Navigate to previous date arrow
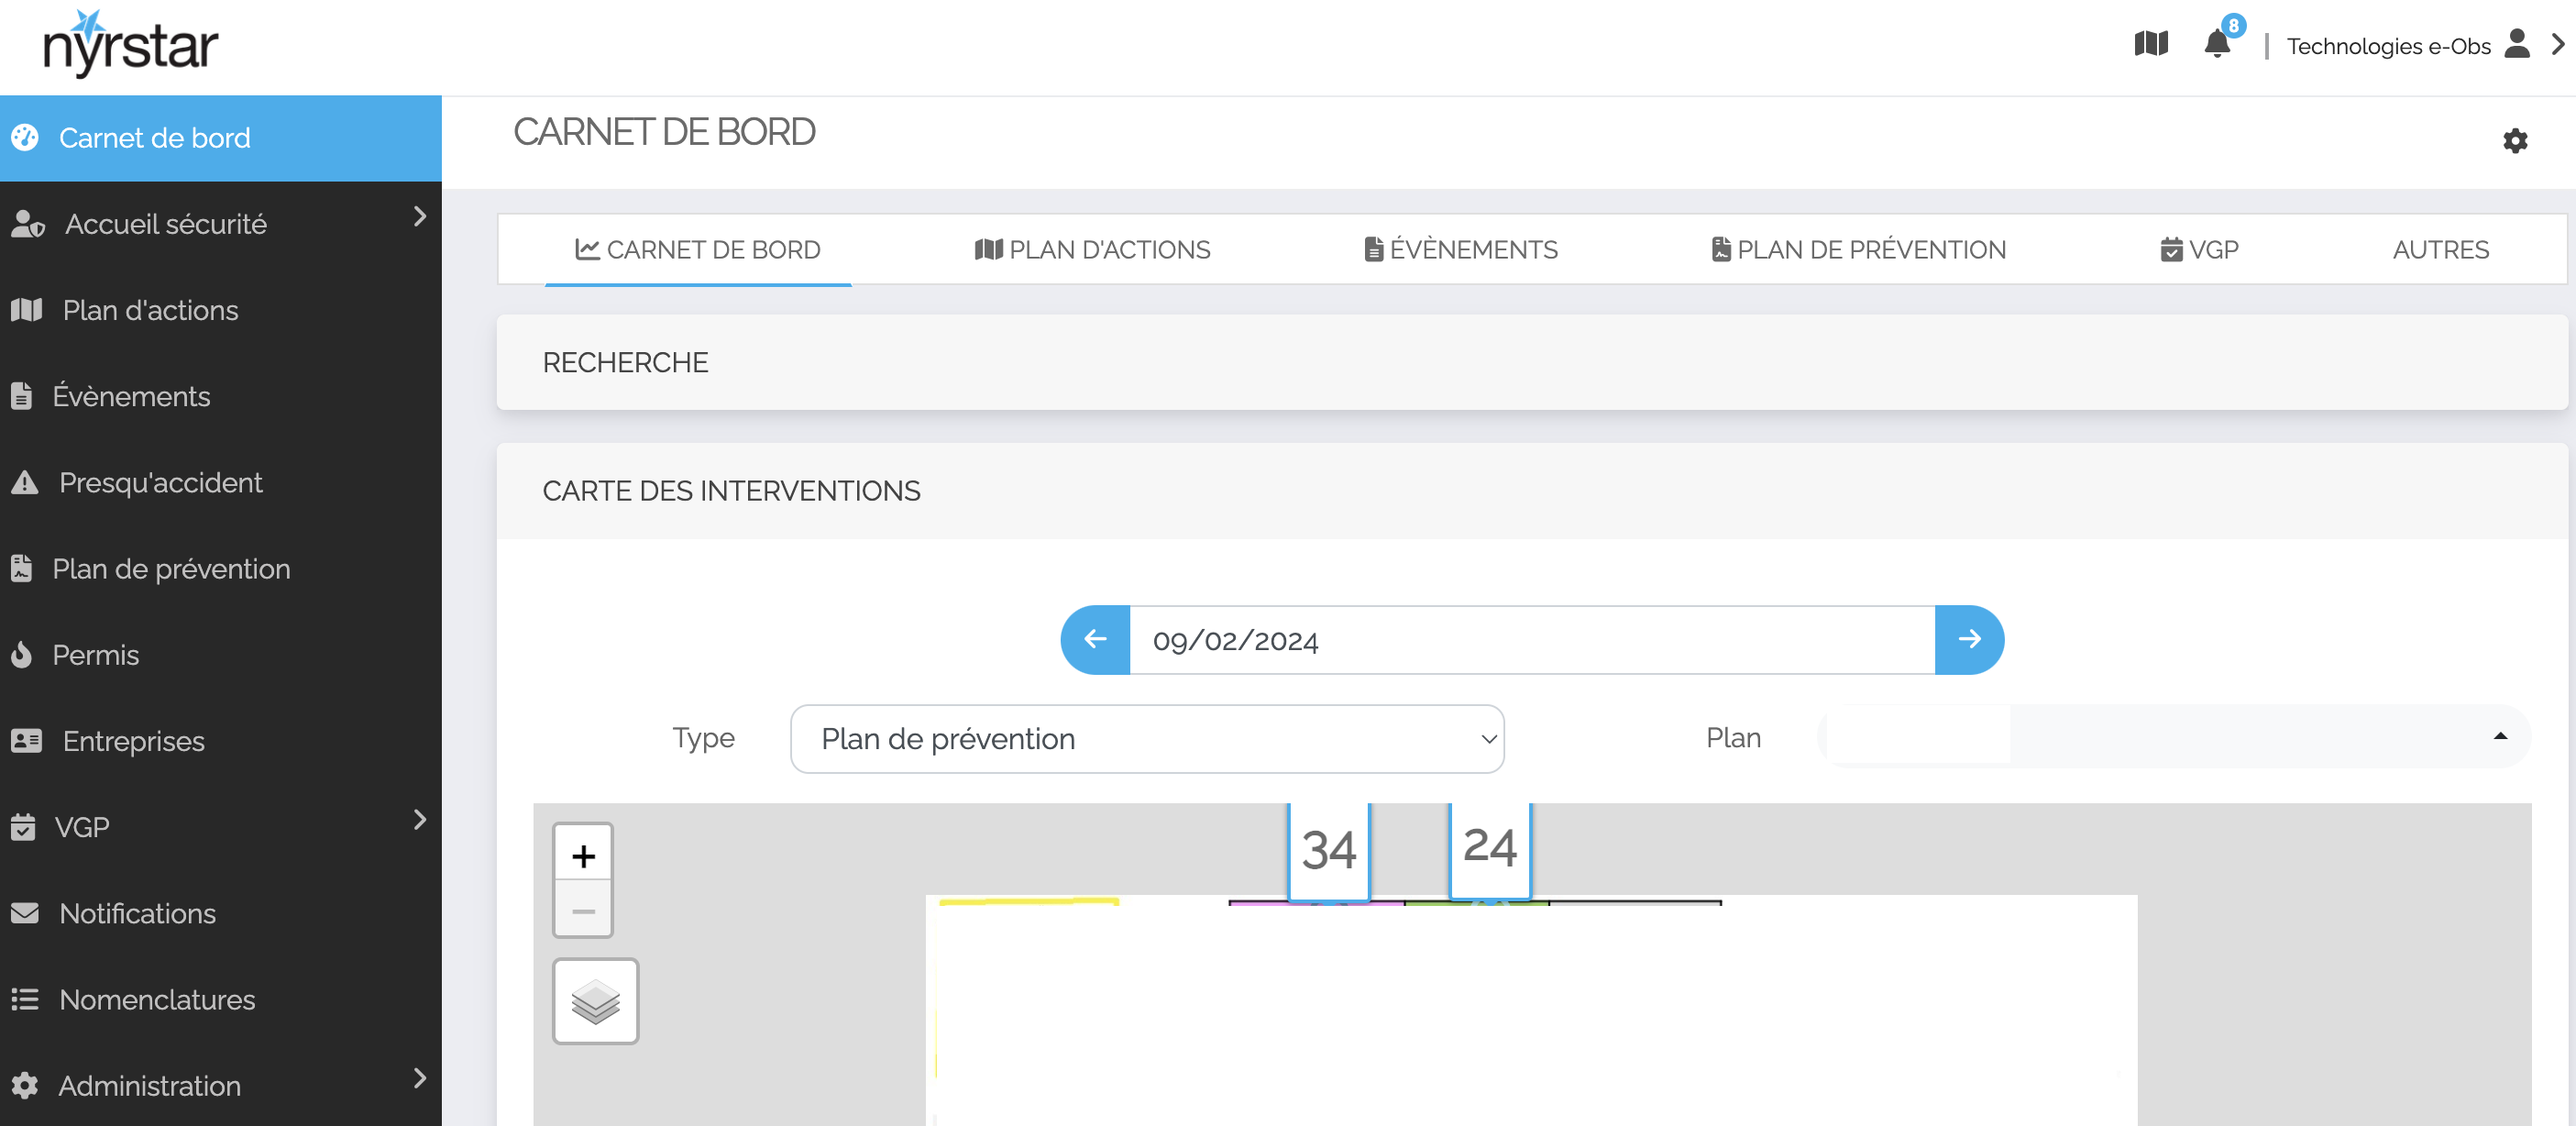Image resolution: width=2576 pixels, height=1126 pixels. (1095, 639)
